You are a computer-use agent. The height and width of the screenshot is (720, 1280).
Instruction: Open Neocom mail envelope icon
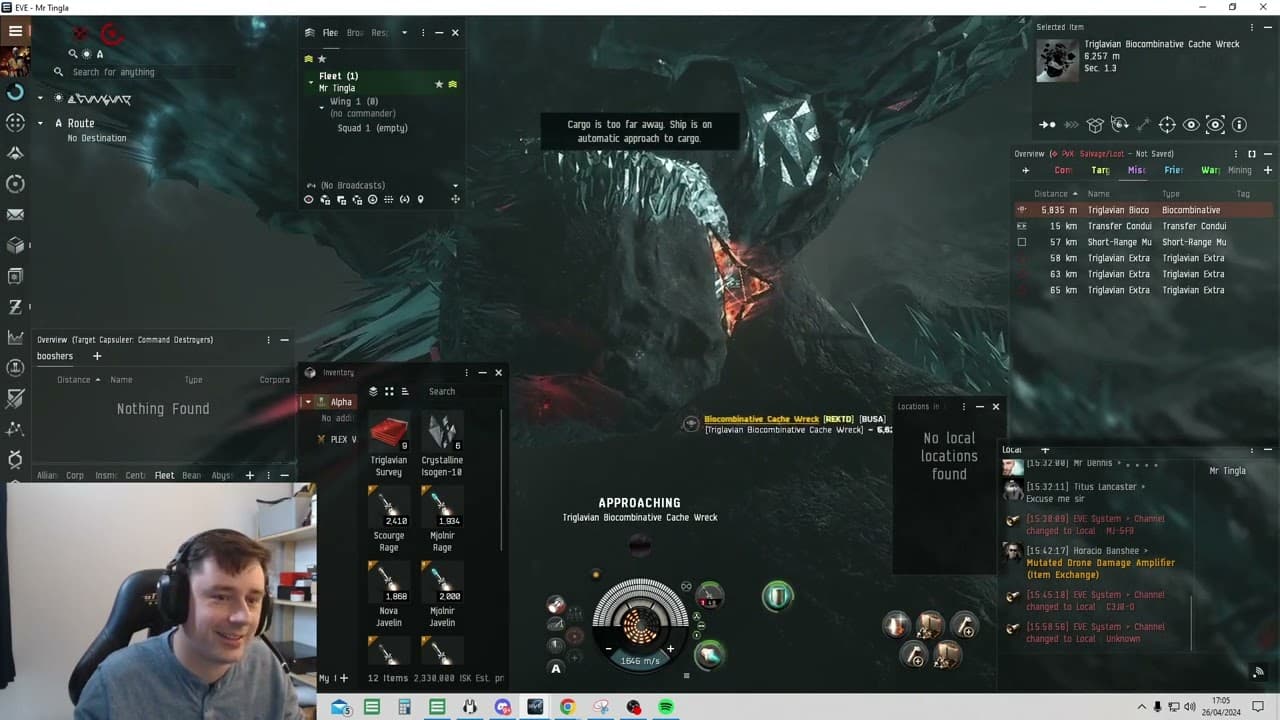point(15,214)
